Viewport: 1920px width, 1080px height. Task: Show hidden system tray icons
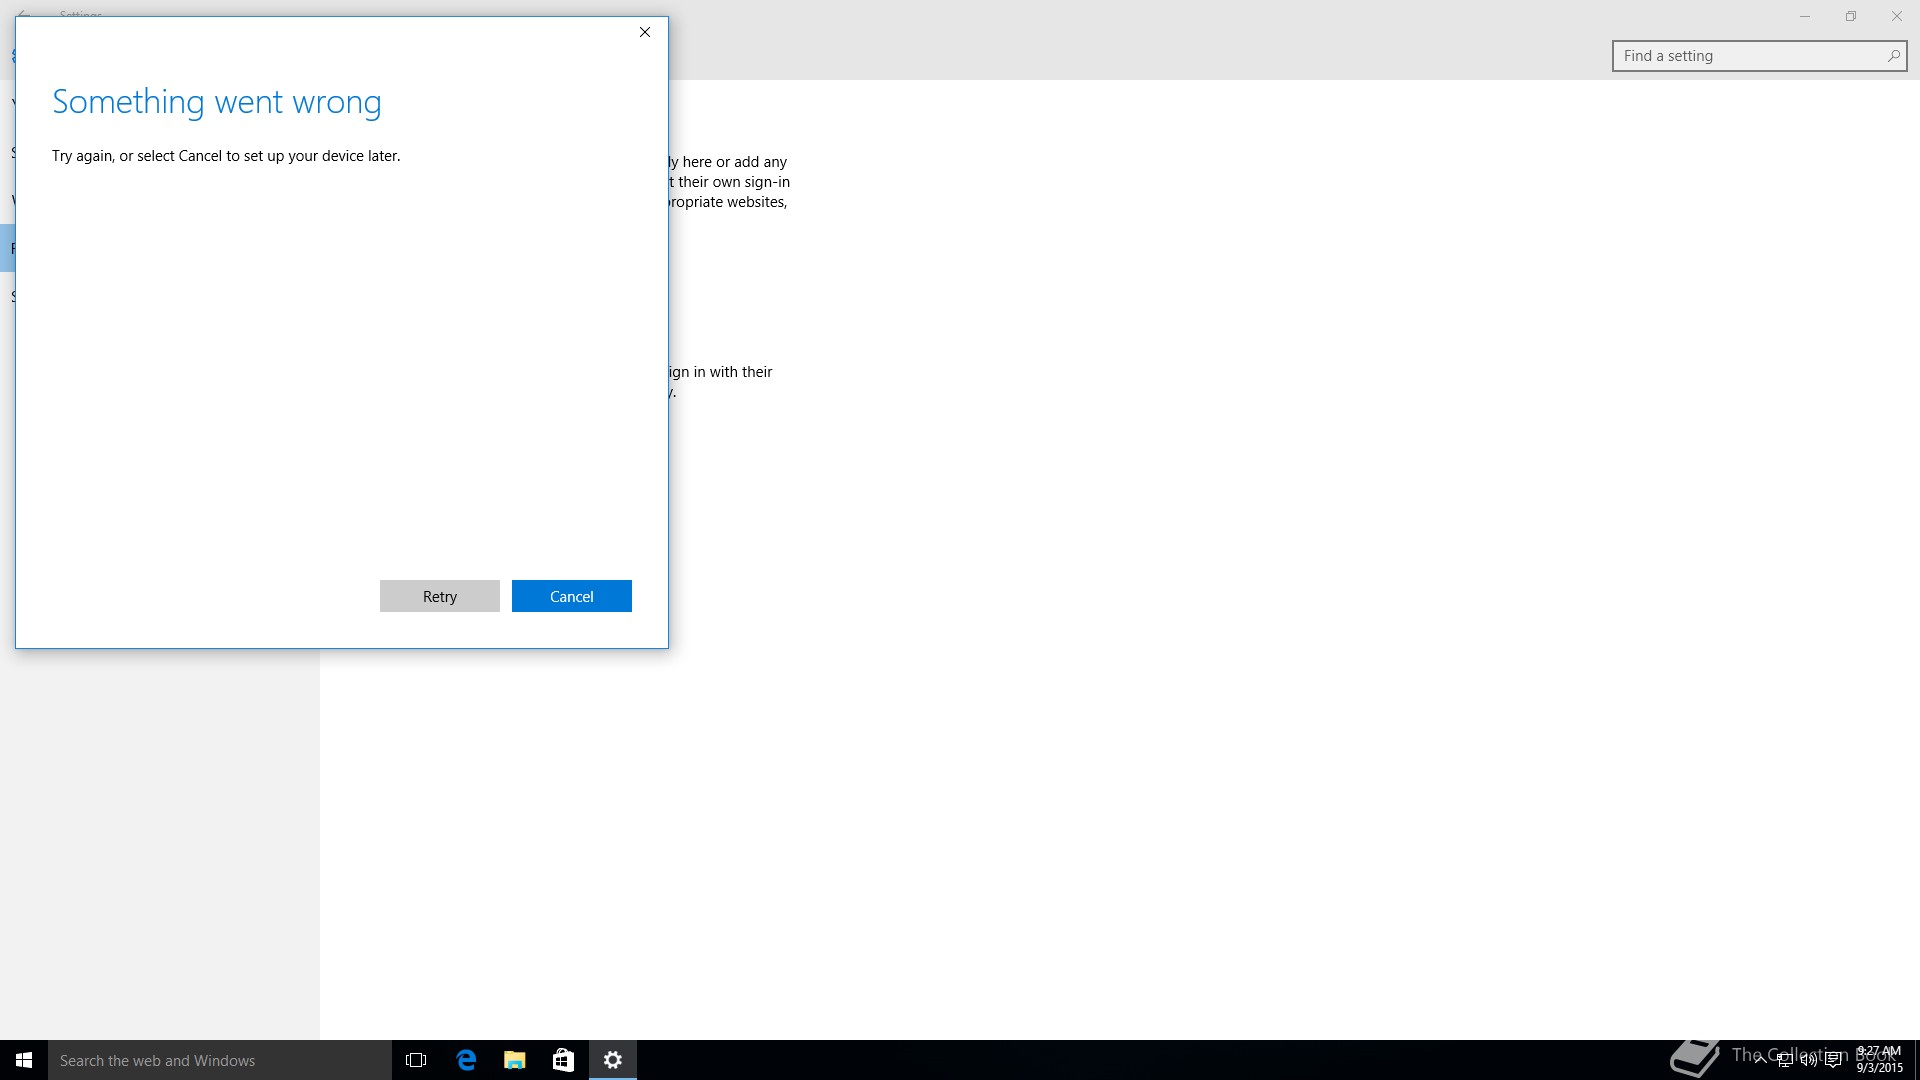coord(1760,1060)
